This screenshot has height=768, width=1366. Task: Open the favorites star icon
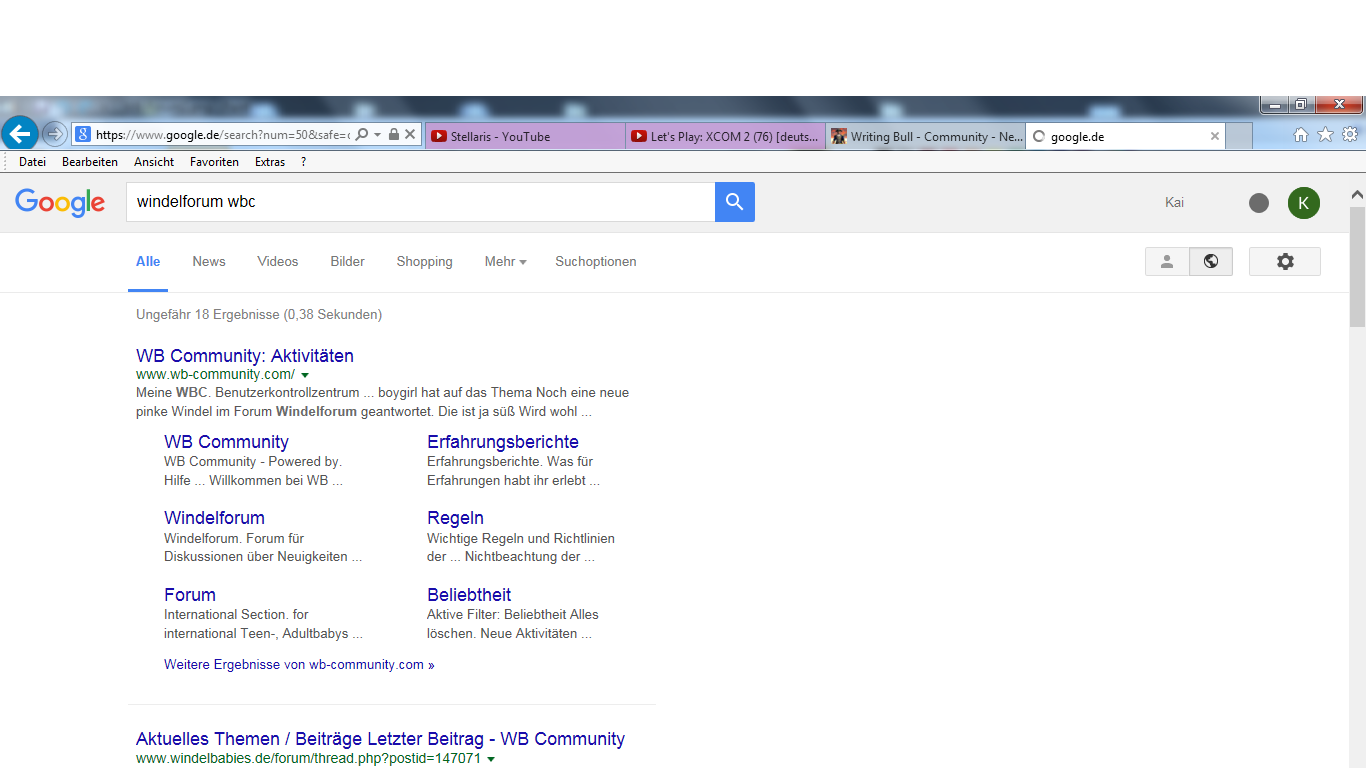pyautogui.click(x=1325, y=135)
